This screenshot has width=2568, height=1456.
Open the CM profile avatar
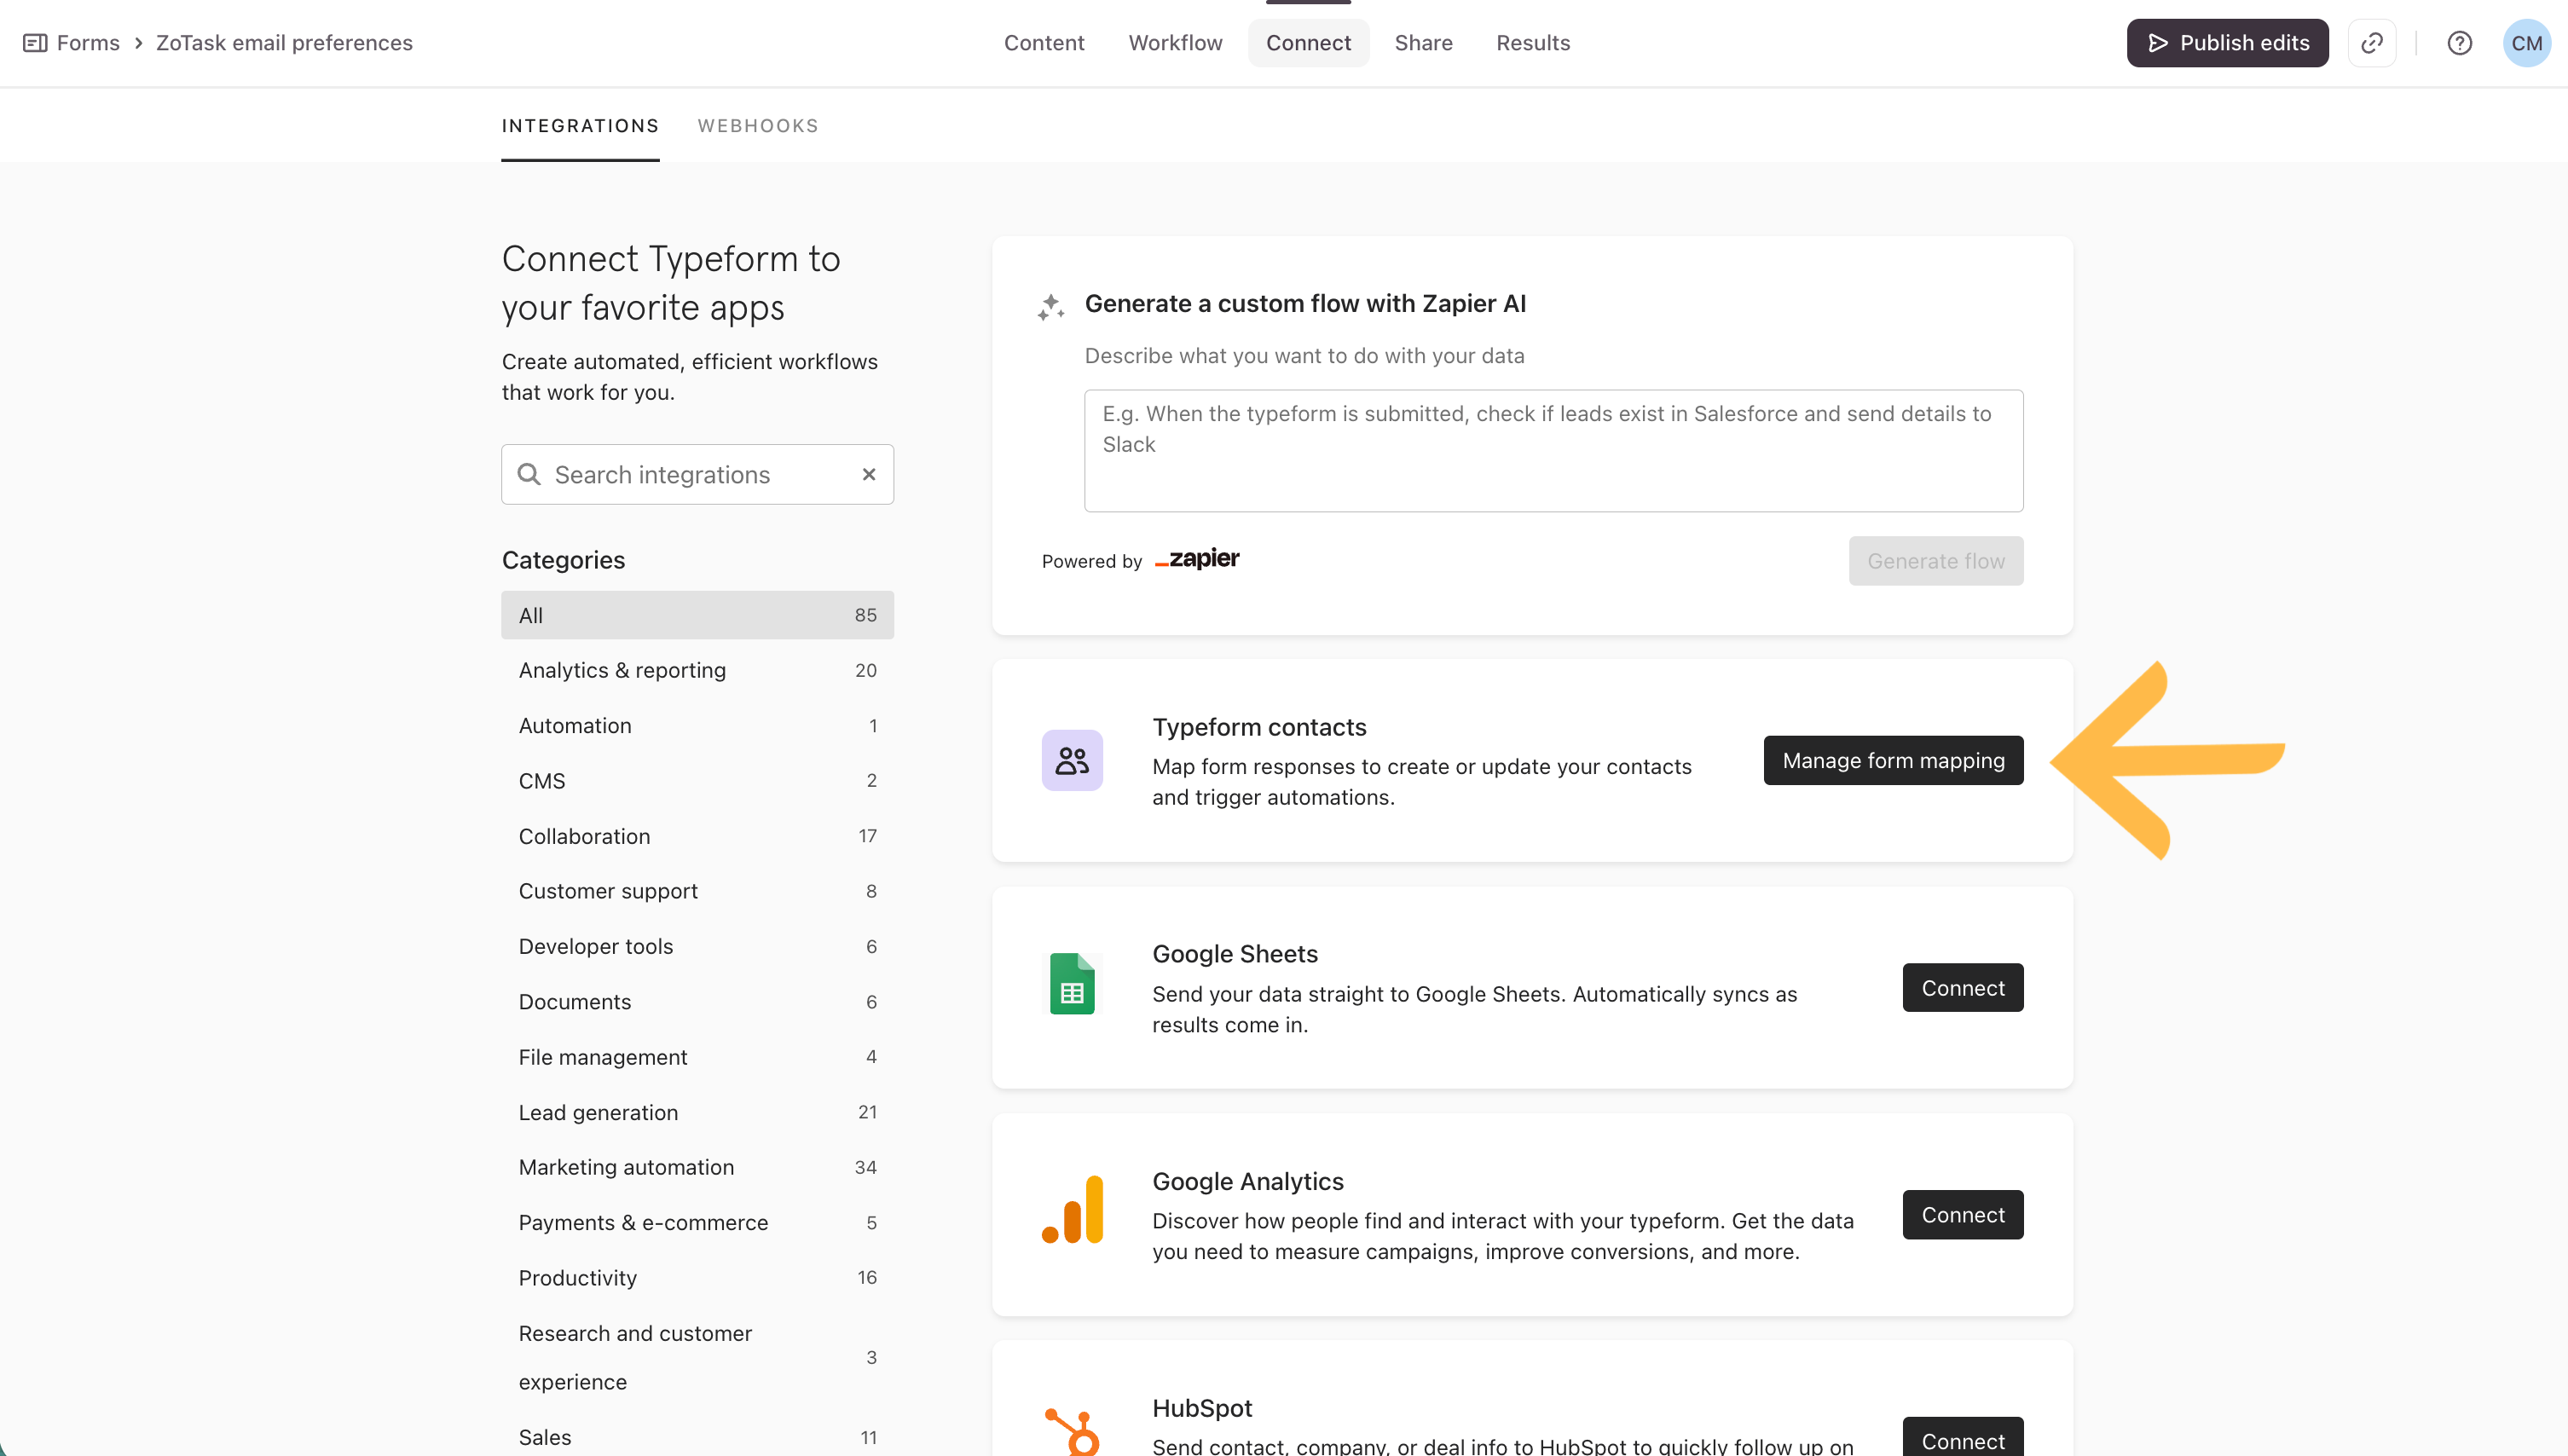click(2525, 43)
